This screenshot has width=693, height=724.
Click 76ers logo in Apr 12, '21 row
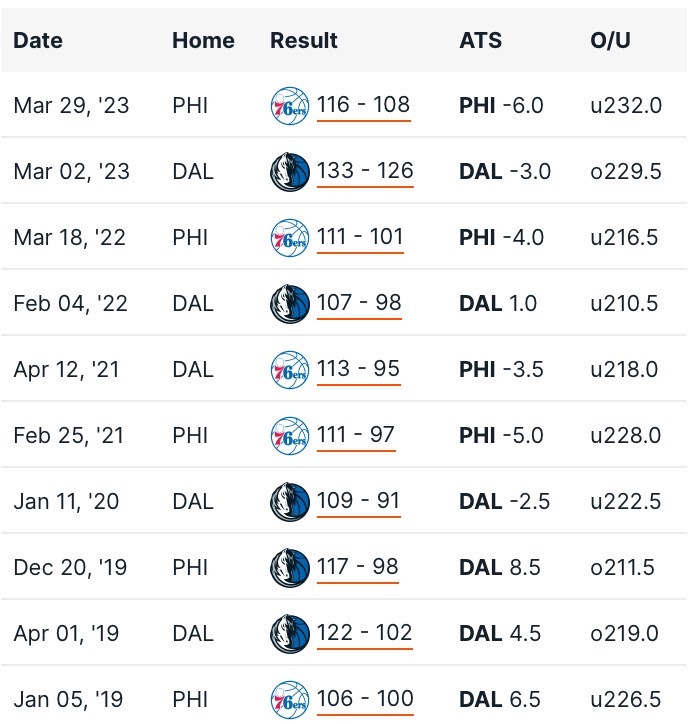point(289,370)
